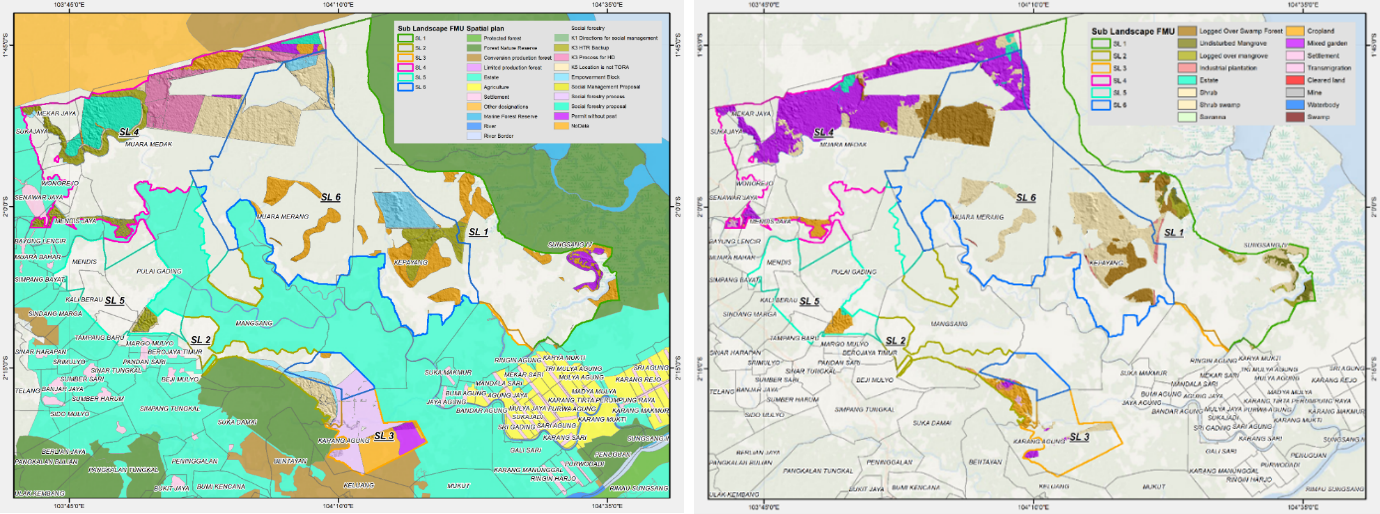Click the SL 1 map label on spatial plan map

point(478,231)
